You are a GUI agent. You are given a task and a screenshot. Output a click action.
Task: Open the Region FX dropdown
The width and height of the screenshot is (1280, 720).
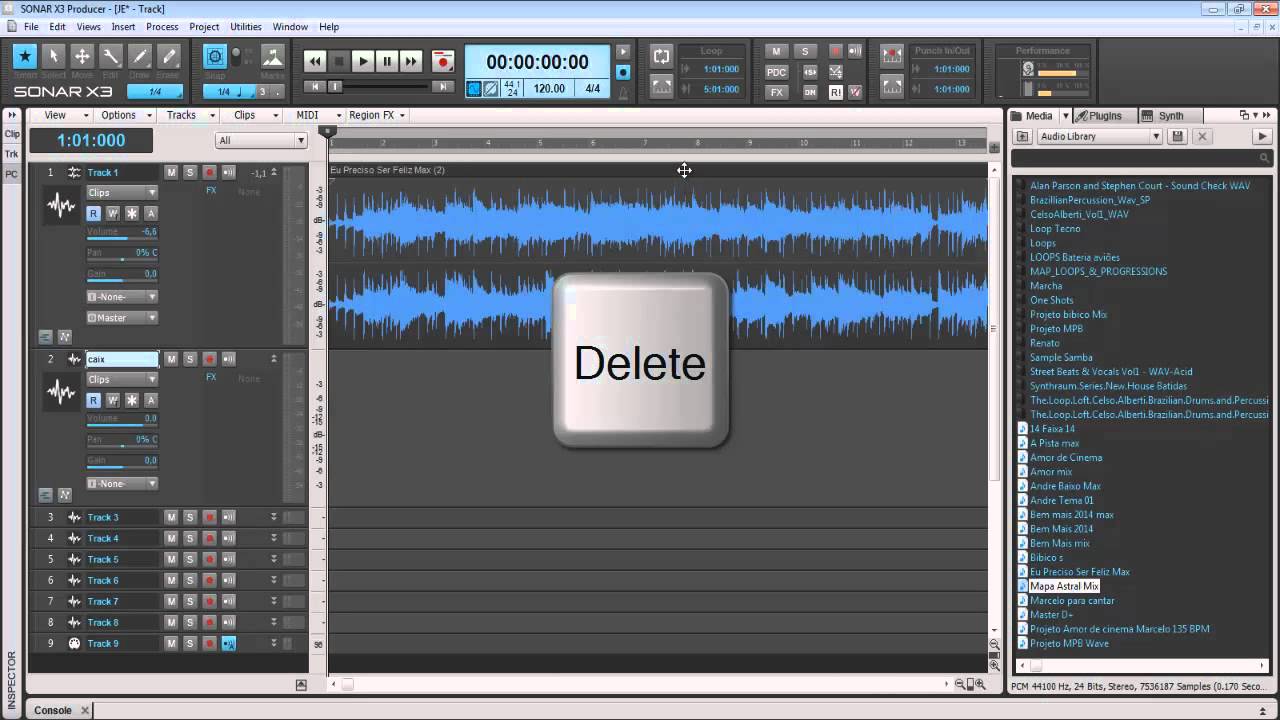pos(376,115)
